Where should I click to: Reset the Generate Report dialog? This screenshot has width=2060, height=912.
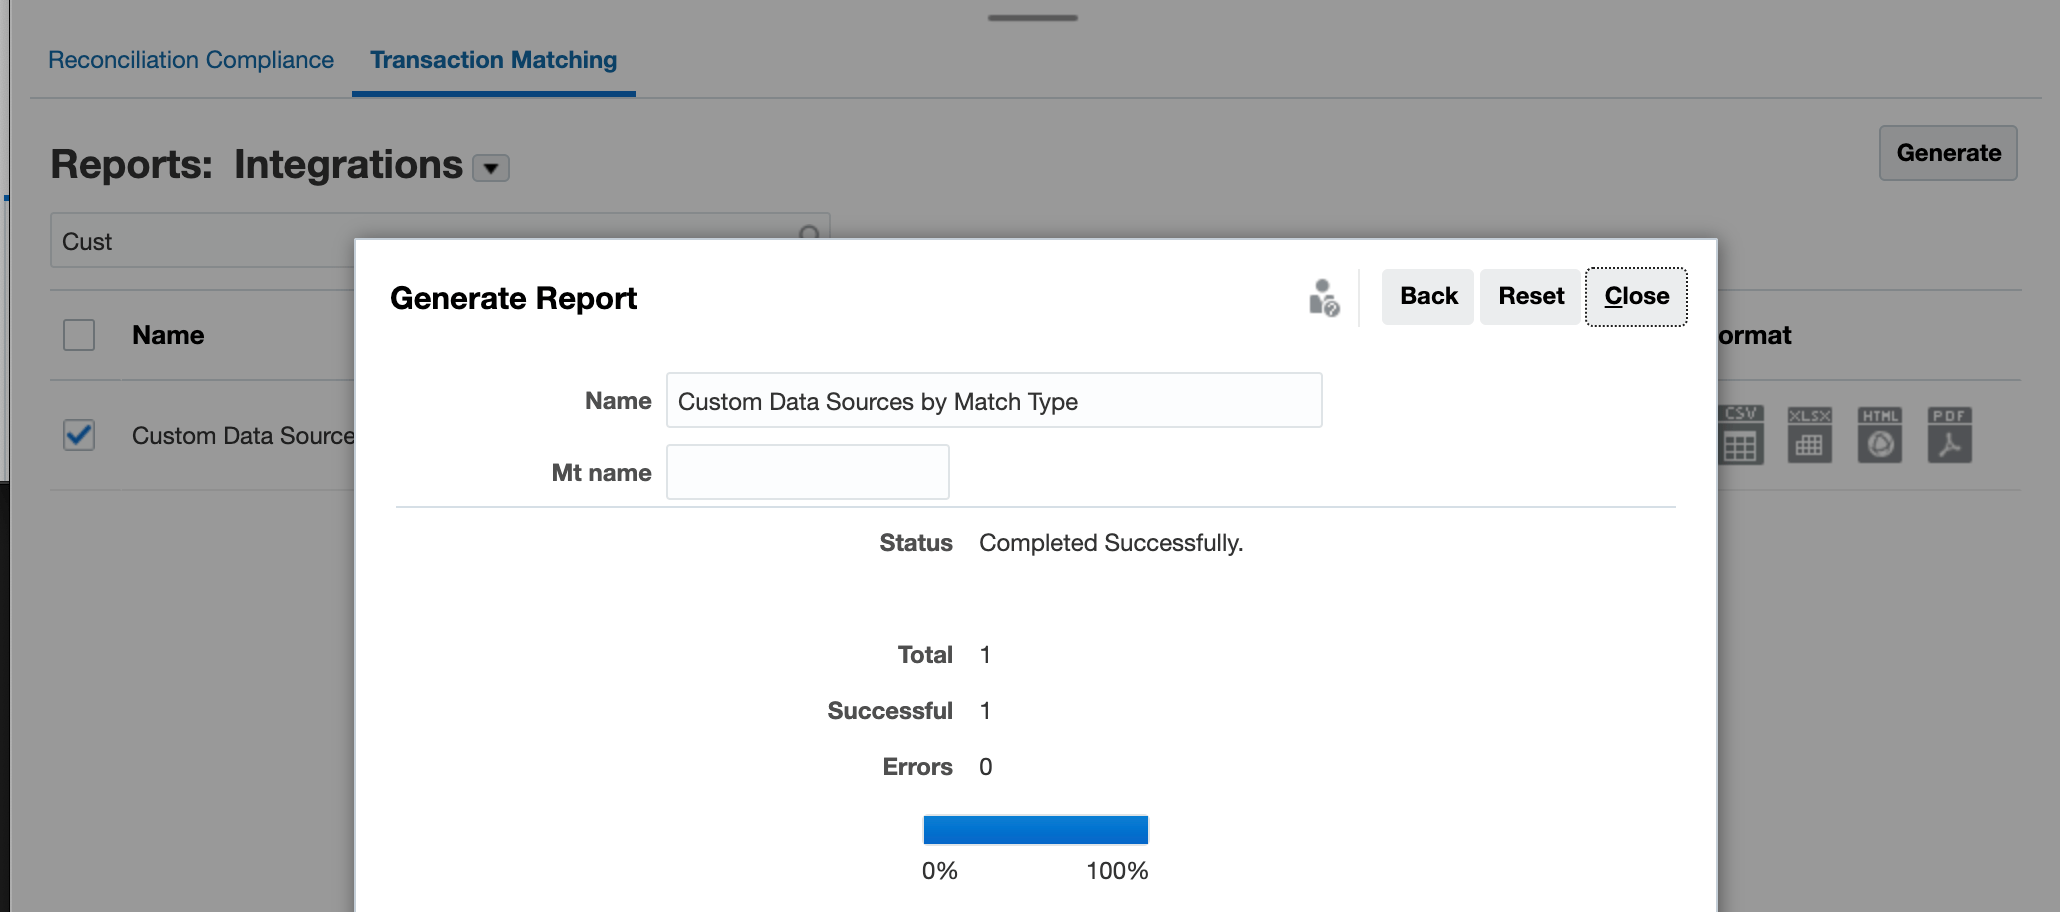click(x=1530, y=297)
